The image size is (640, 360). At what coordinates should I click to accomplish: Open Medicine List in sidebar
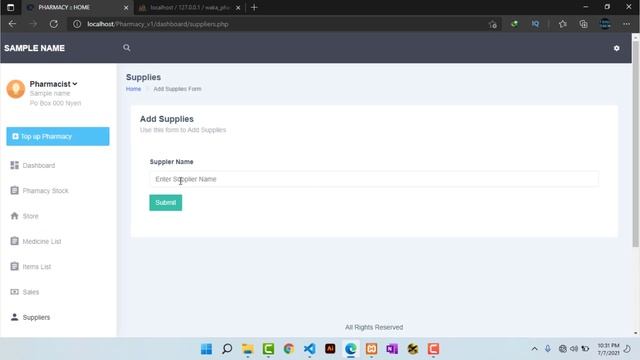point(42,241)
